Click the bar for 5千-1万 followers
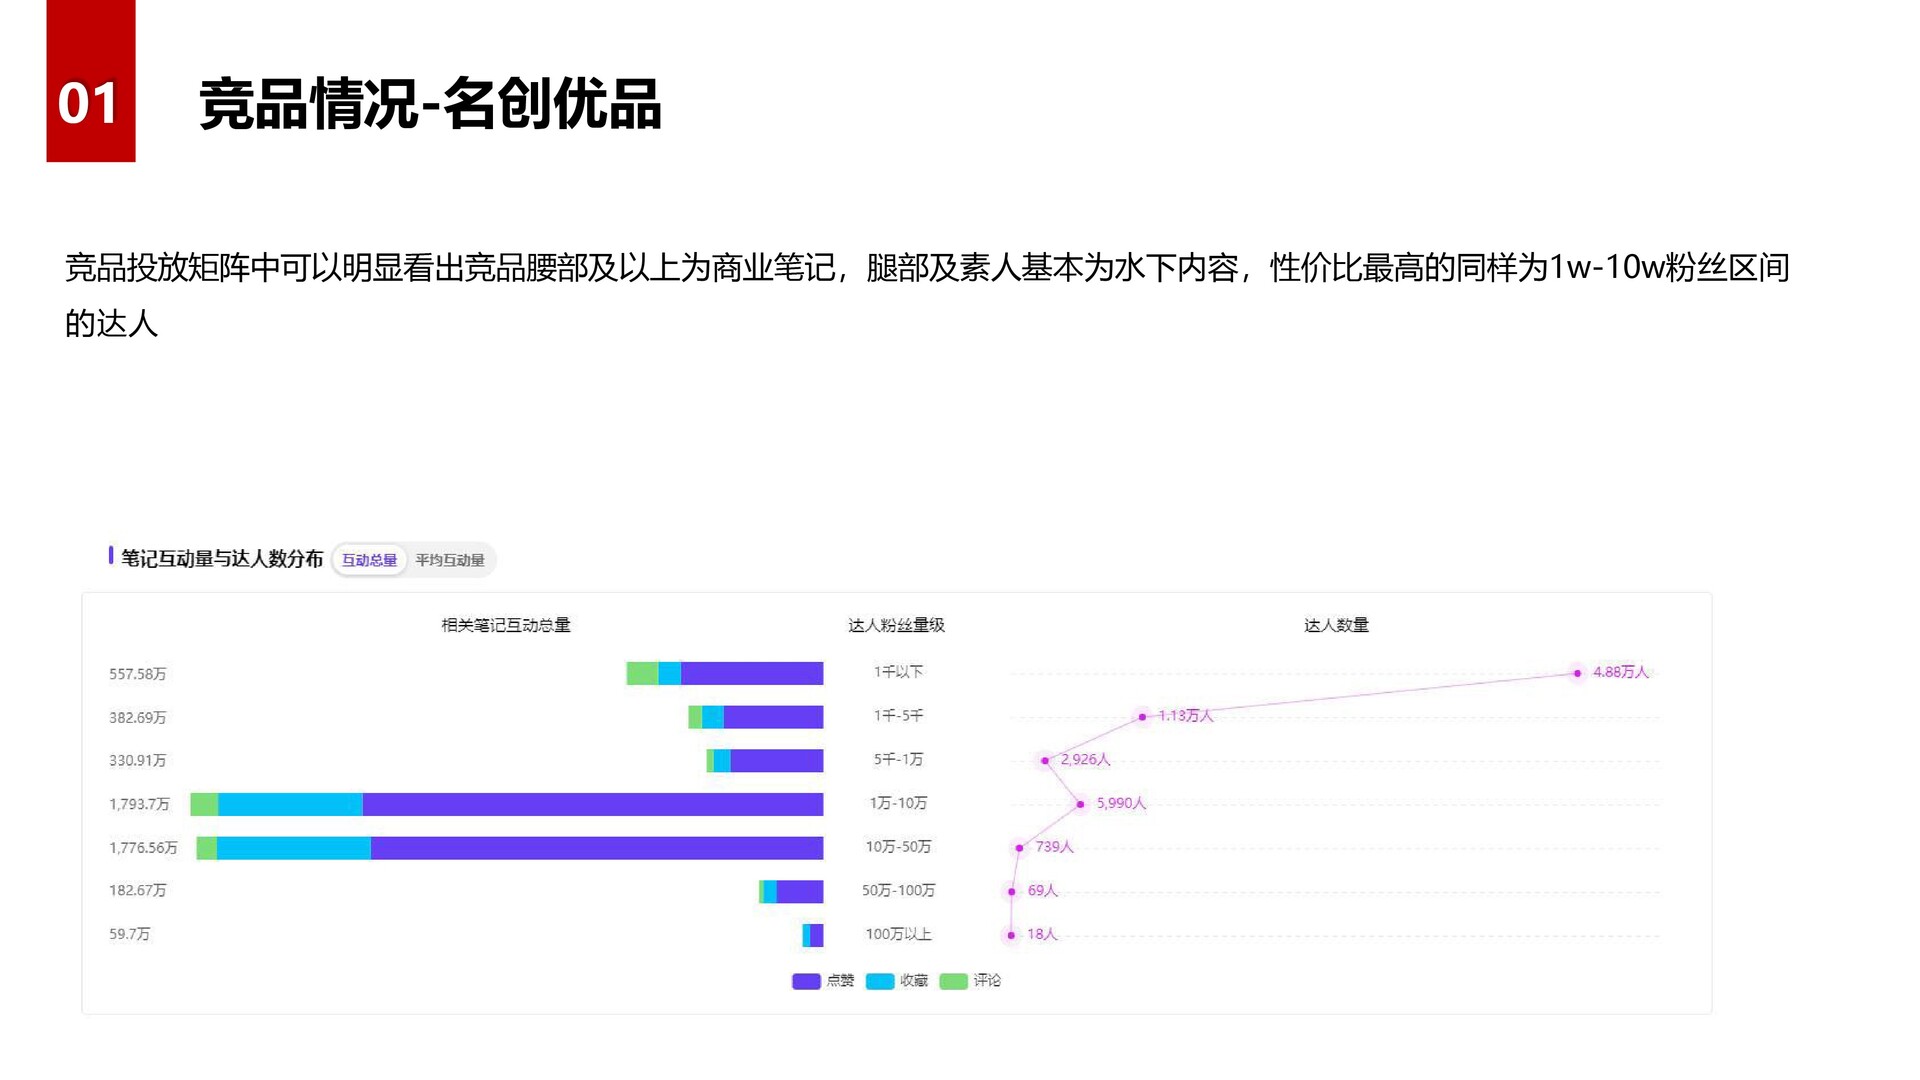This screenshot has height=1080, width=1920. point(765,761)
